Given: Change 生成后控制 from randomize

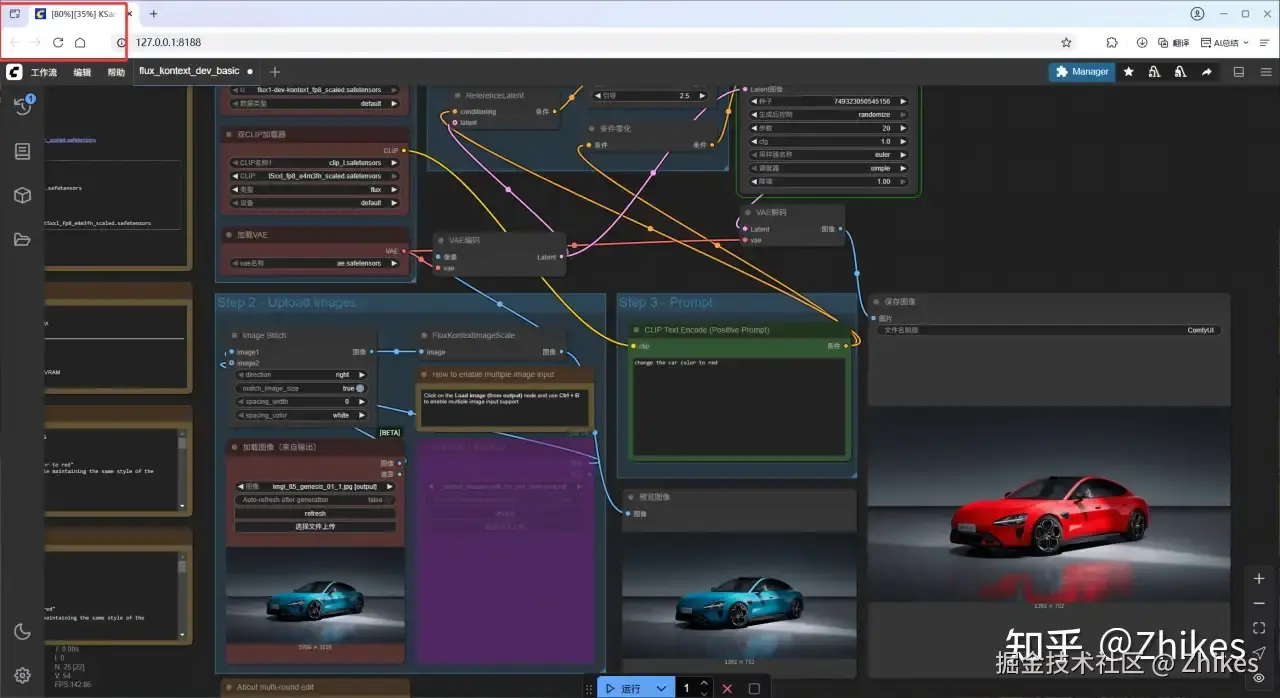Looking at the screenshot, I should 826,114.
